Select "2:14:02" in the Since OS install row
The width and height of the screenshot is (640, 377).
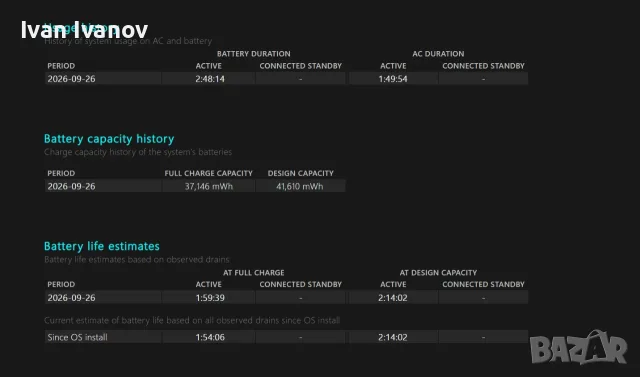coord(393,337)
